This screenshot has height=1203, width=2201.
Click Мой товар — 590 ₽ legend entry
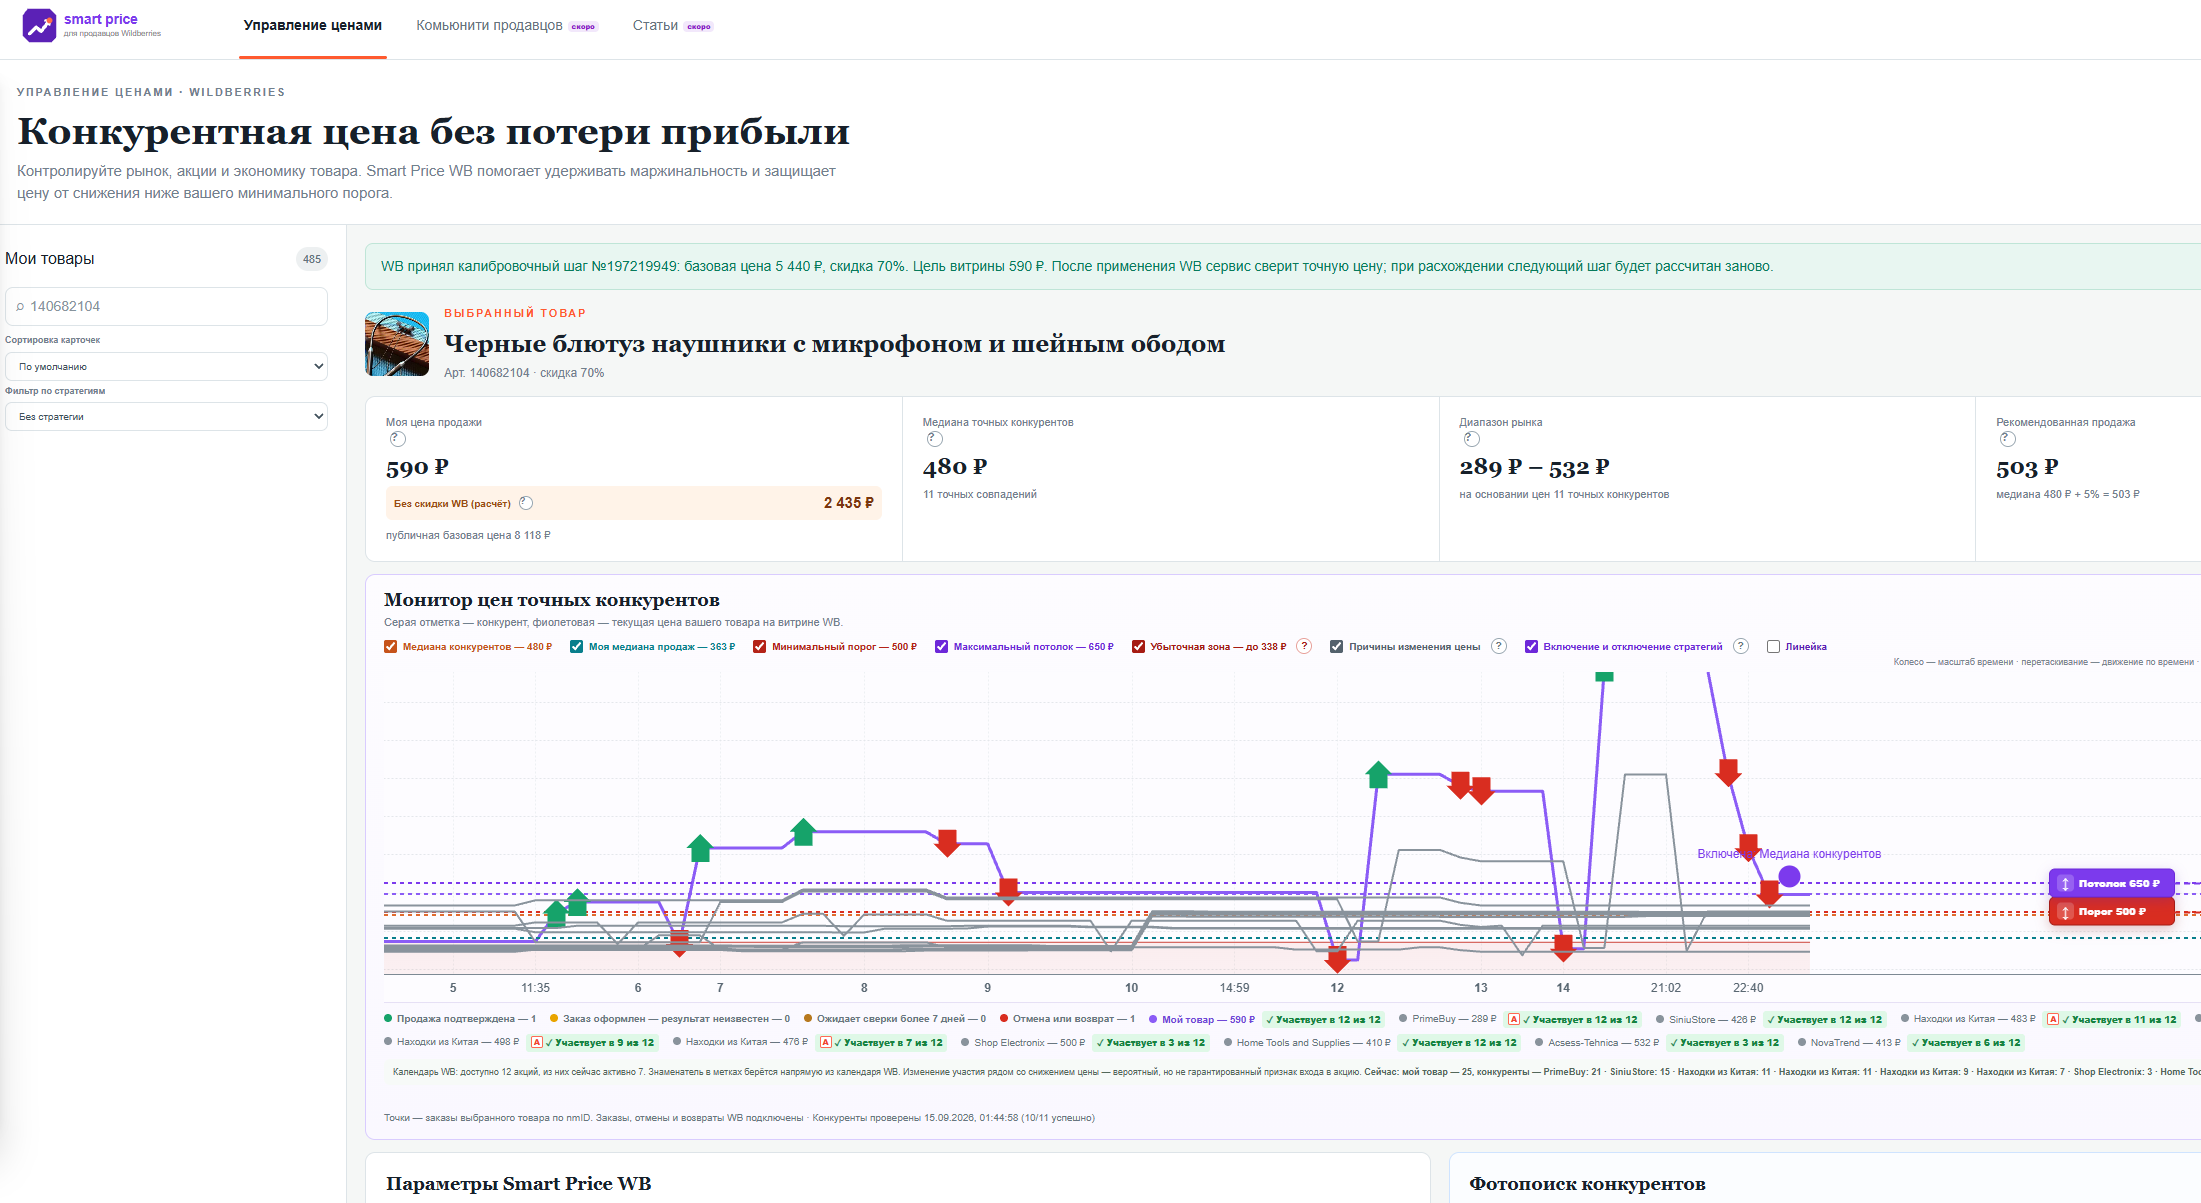pyautogui.click(x=1201, y=1019)
